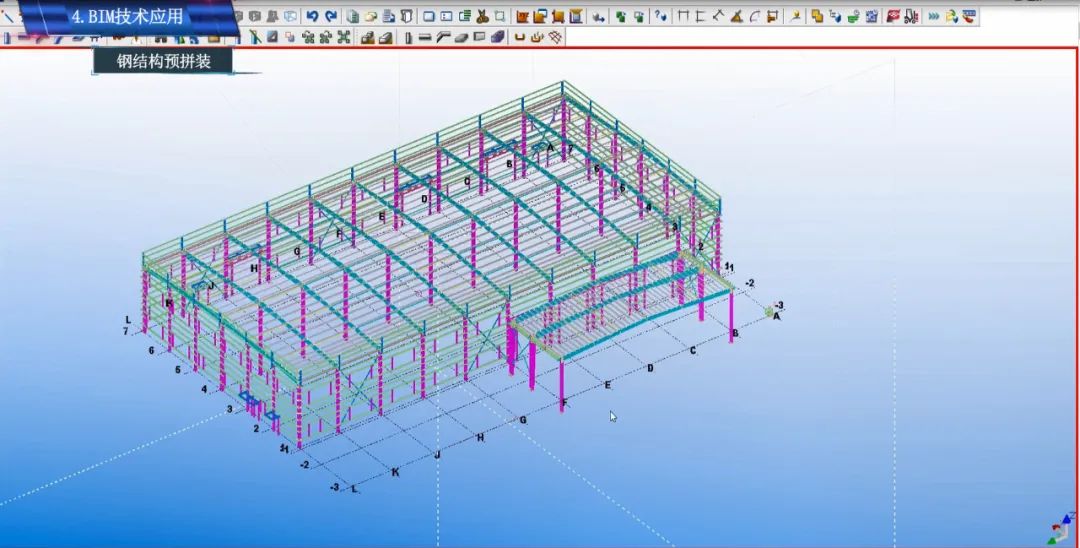
Task: Click the question mark help pointer icon
Action: (x=661, y=16)
